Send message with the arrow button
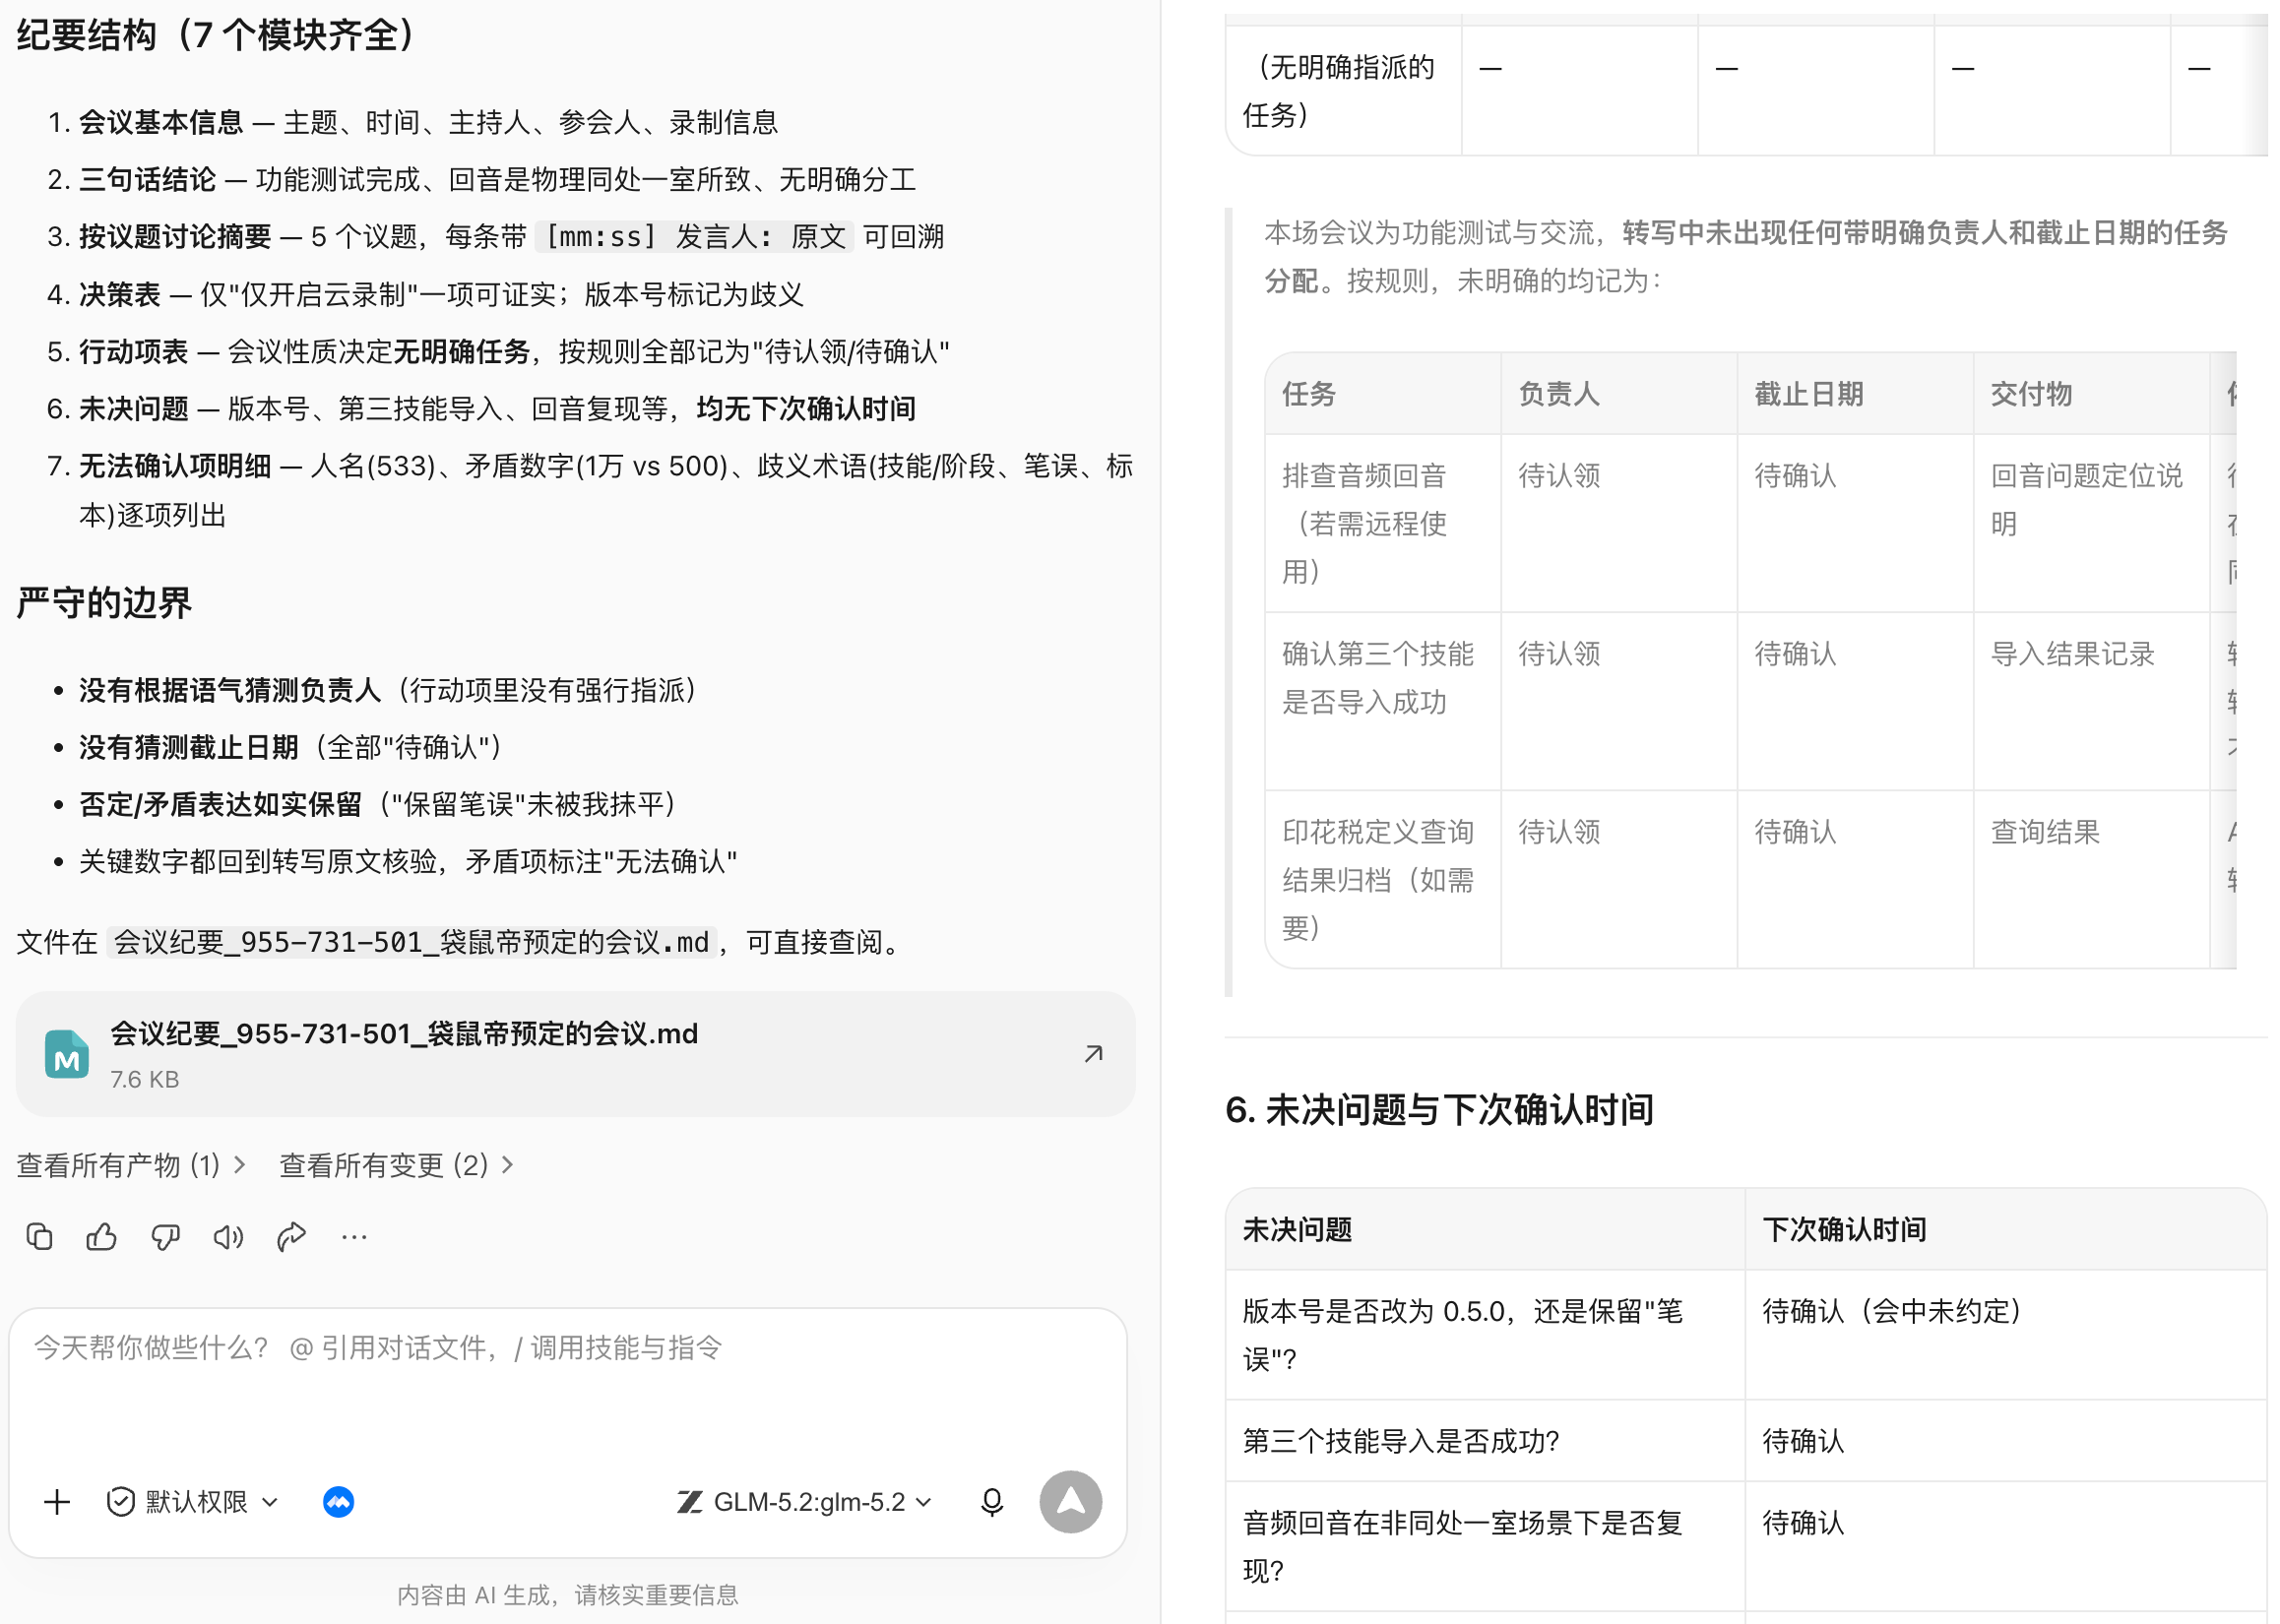 click(1070, 1501)
